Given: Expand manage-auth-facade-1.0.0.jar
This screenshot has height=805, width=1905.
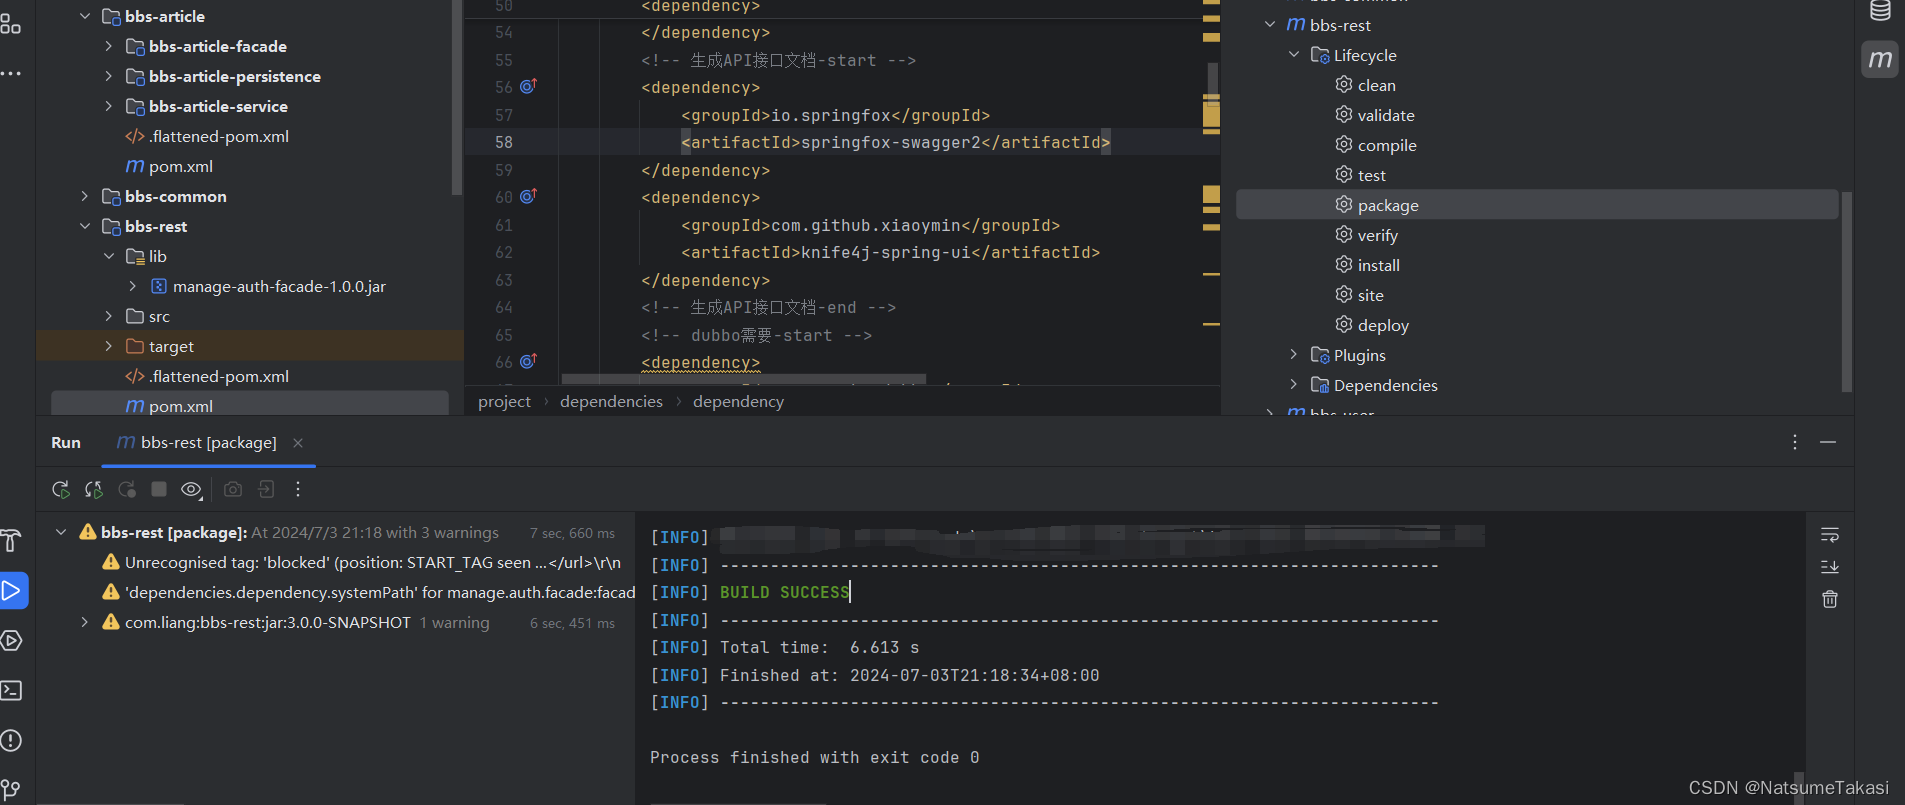Looking at the screenshot, I should [133, 286].
